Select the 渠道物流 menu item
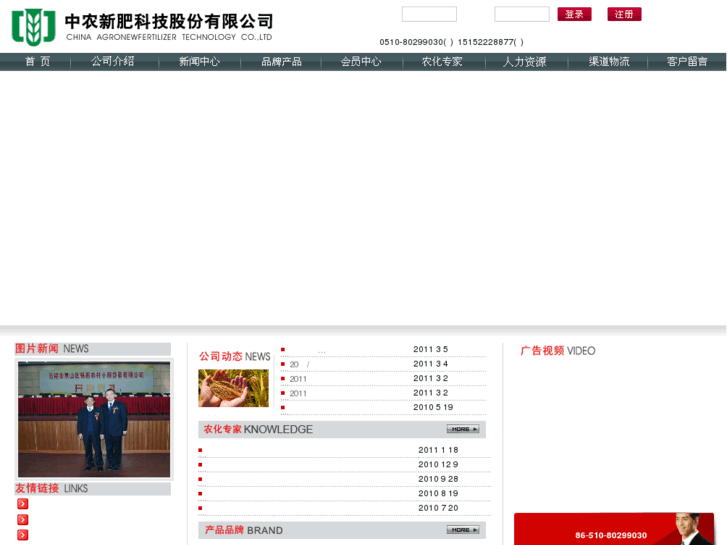The width and height of the screenshot is (727, 545). [x=609, y=62]
